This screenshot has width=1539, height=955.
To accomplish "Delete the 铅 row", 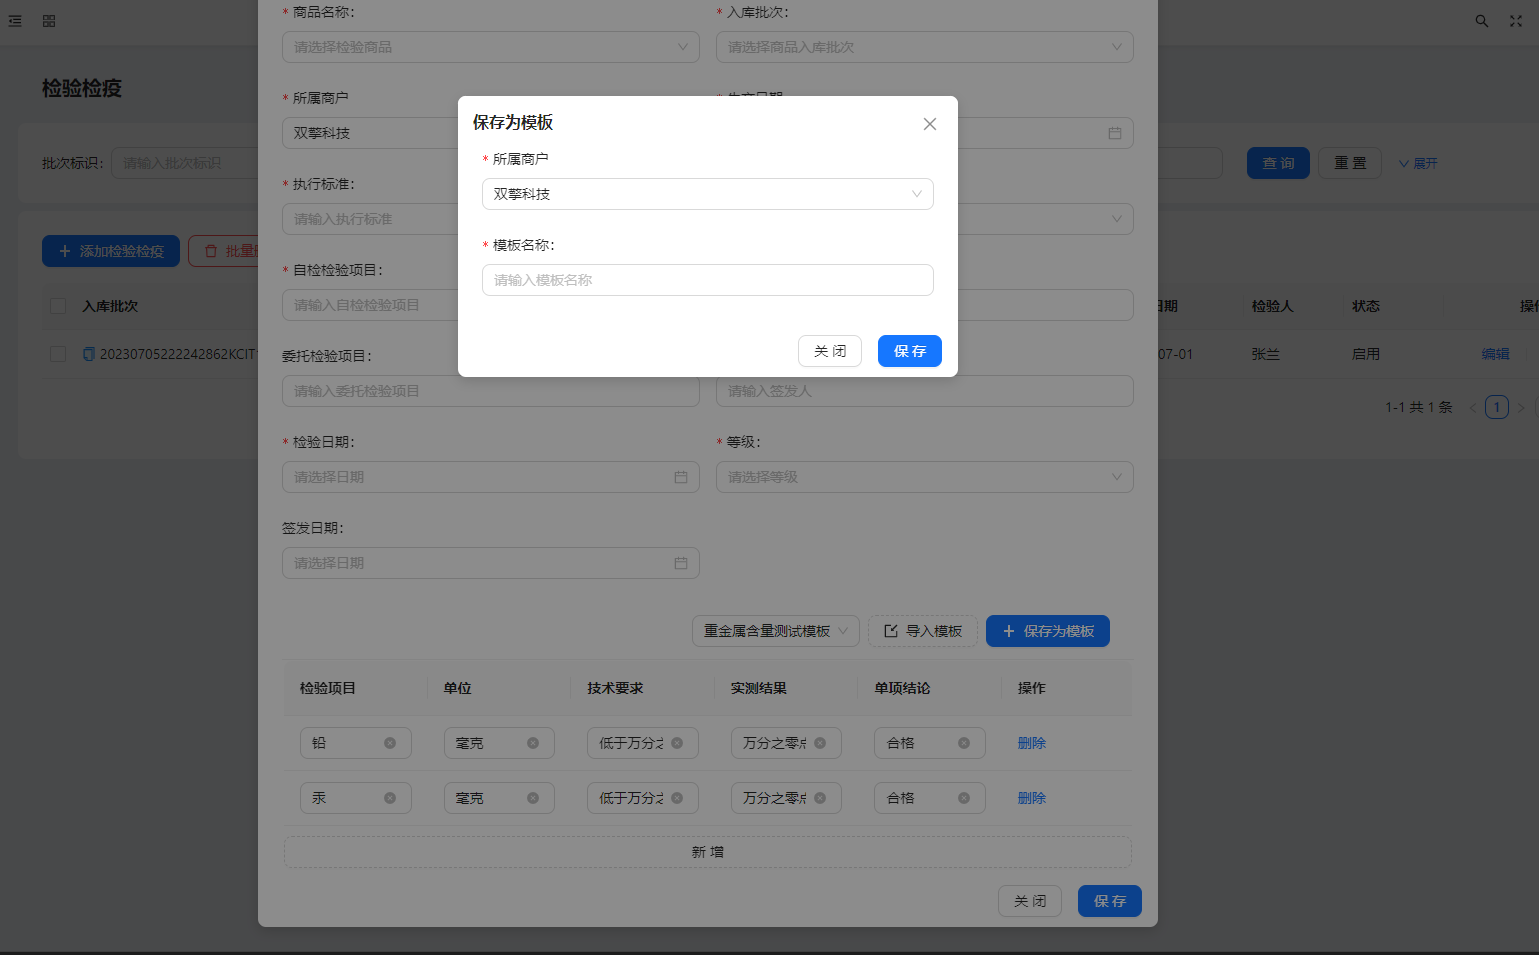I will (1031, 743).
